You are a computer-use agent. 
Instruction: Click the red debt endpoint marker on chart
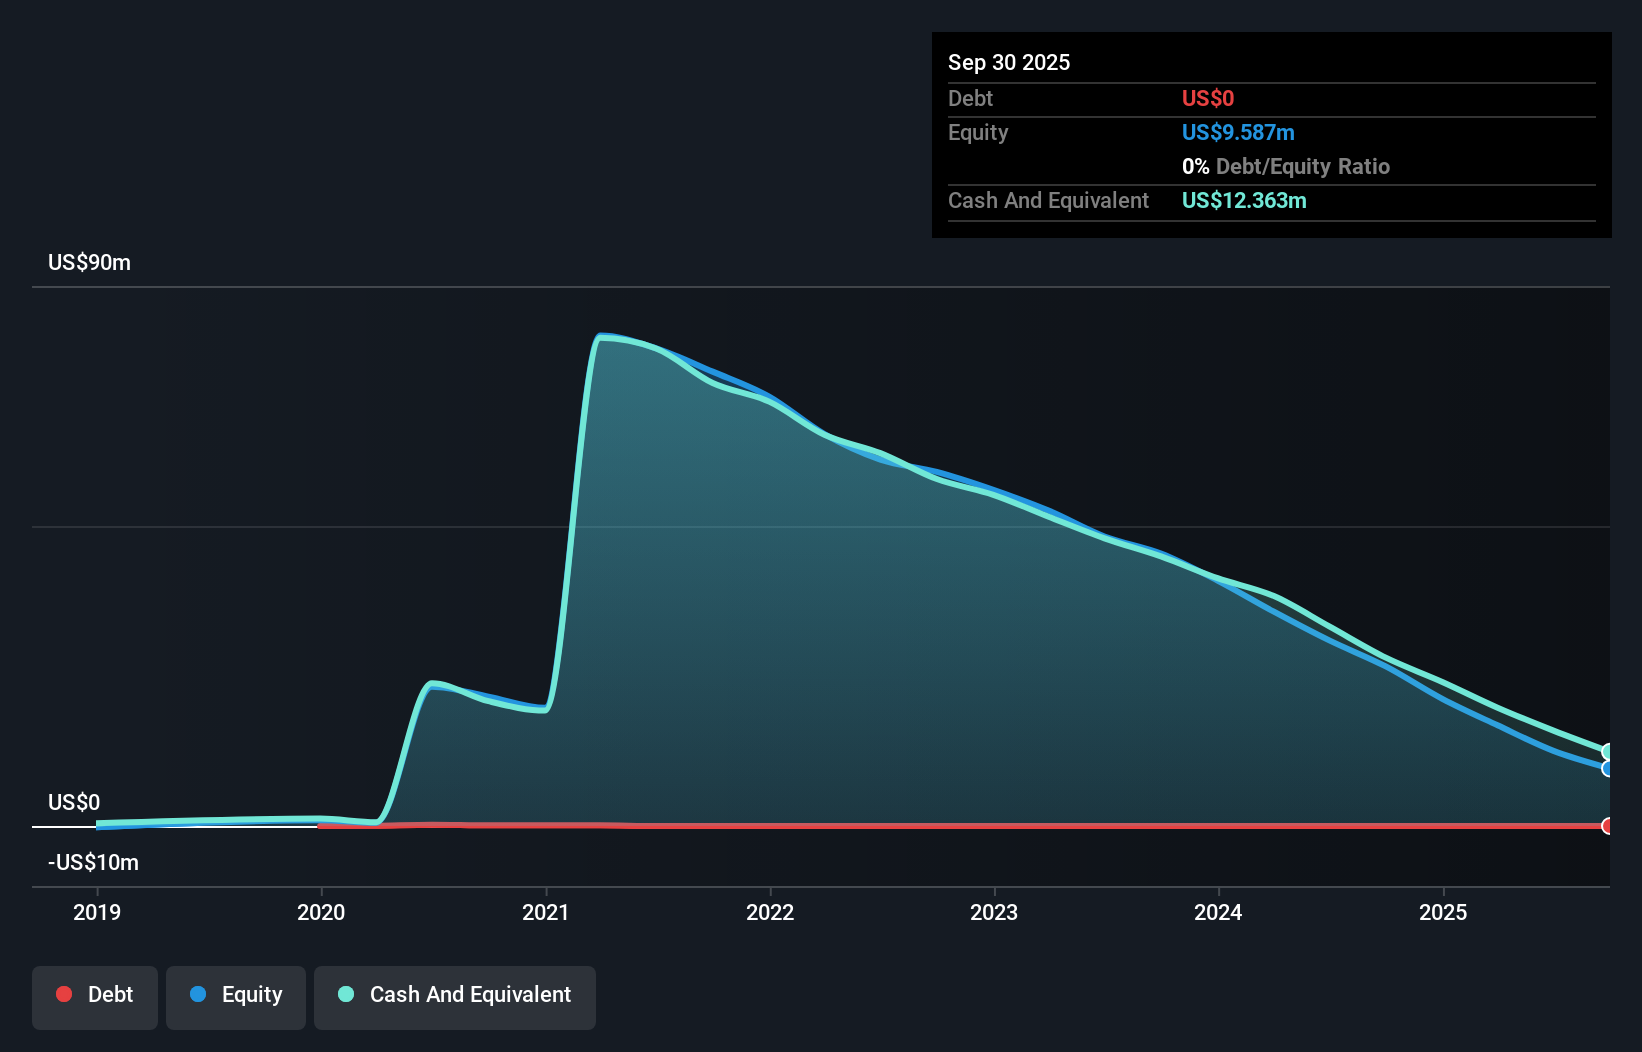coord(1607,827)
